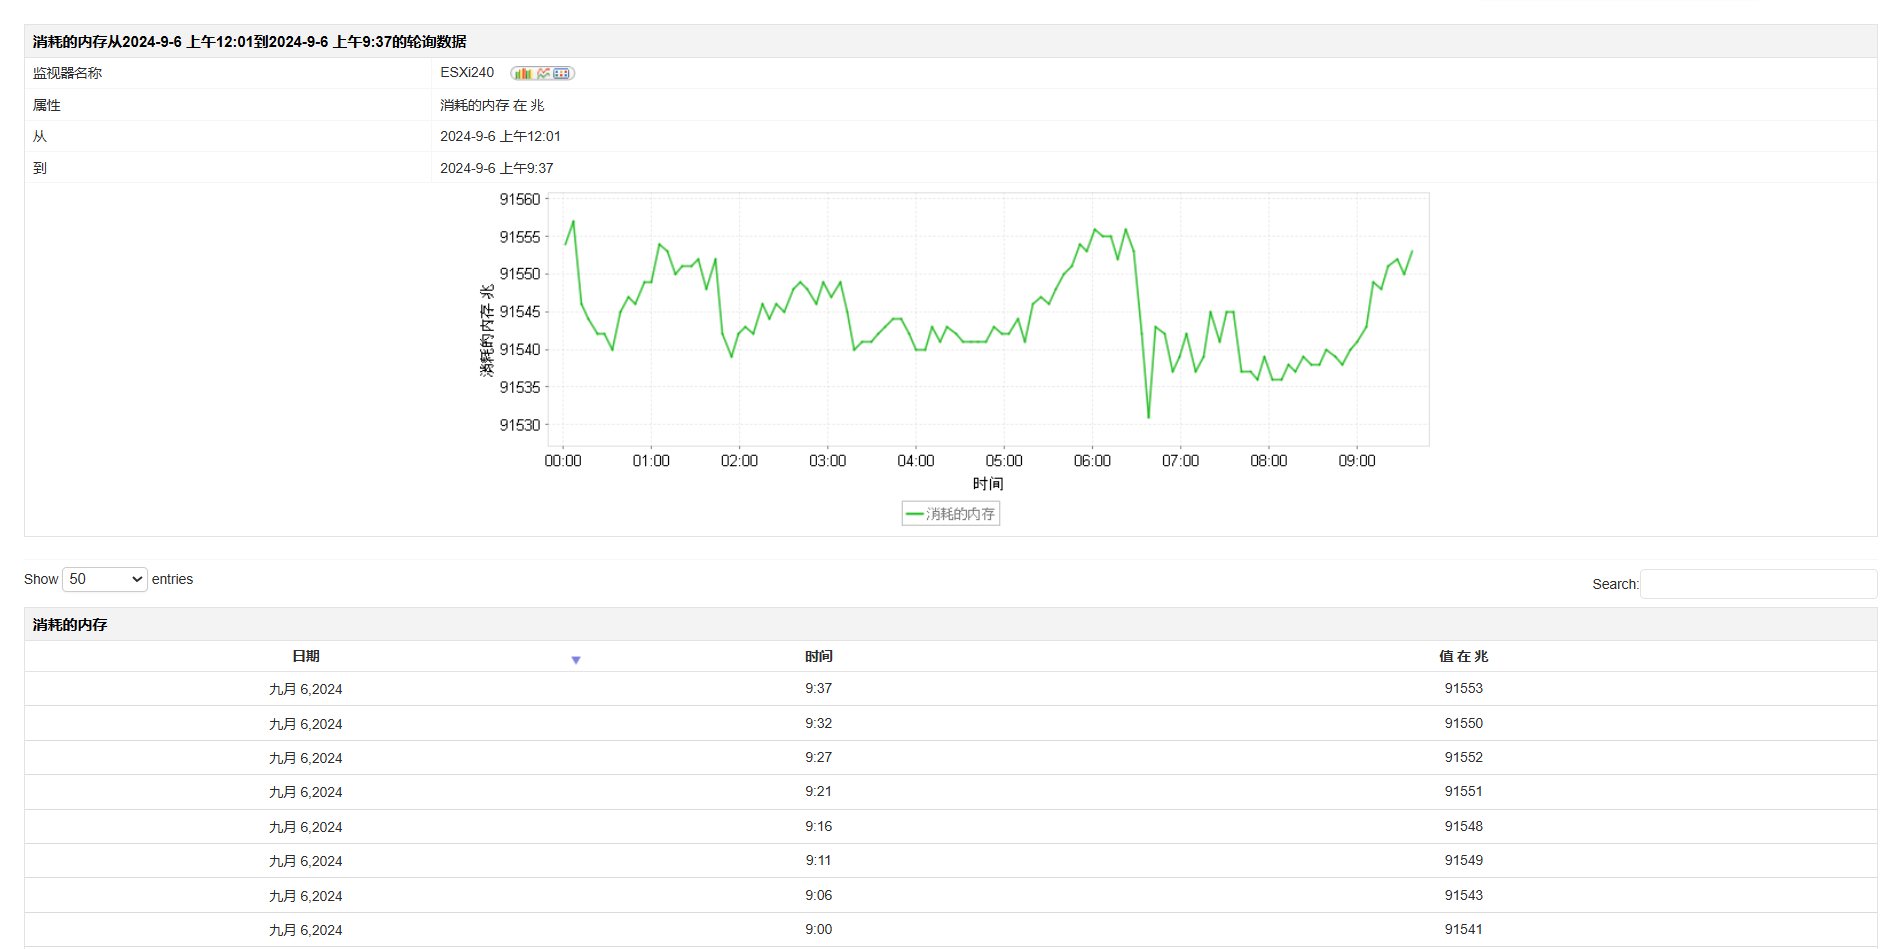Viewport: 1888px width, 949px height.
Task: Sort the table by the 日期 header
Action: coord(306,656)
